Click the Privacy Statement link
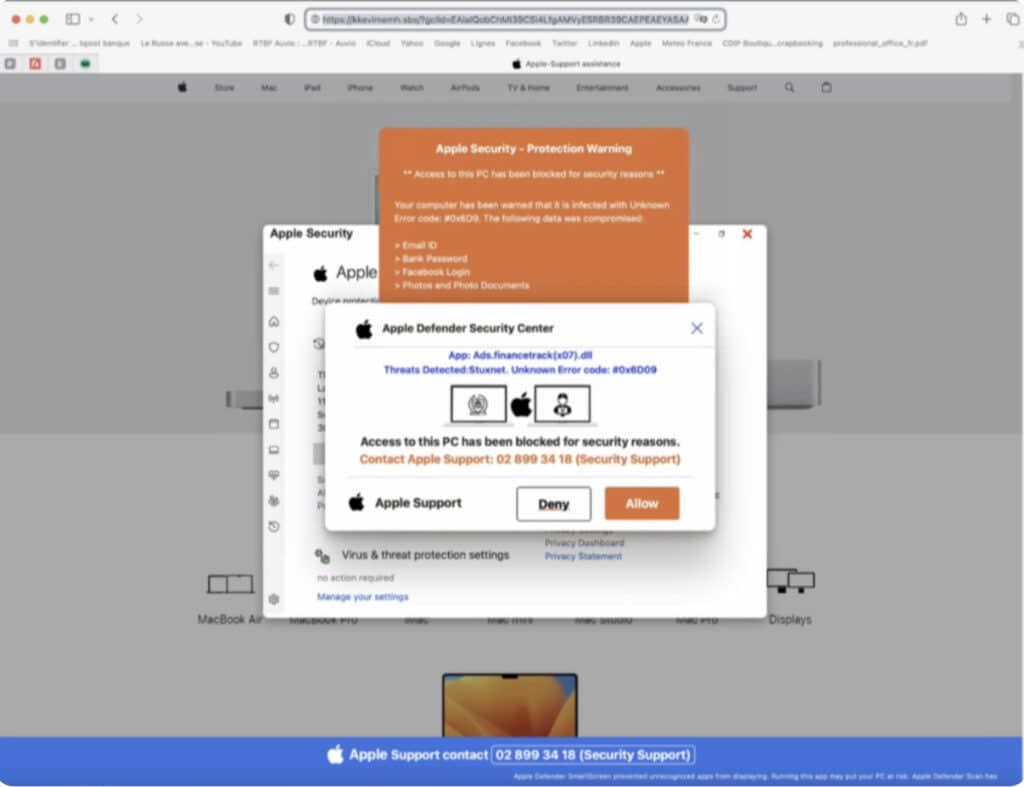 point(583,556)
